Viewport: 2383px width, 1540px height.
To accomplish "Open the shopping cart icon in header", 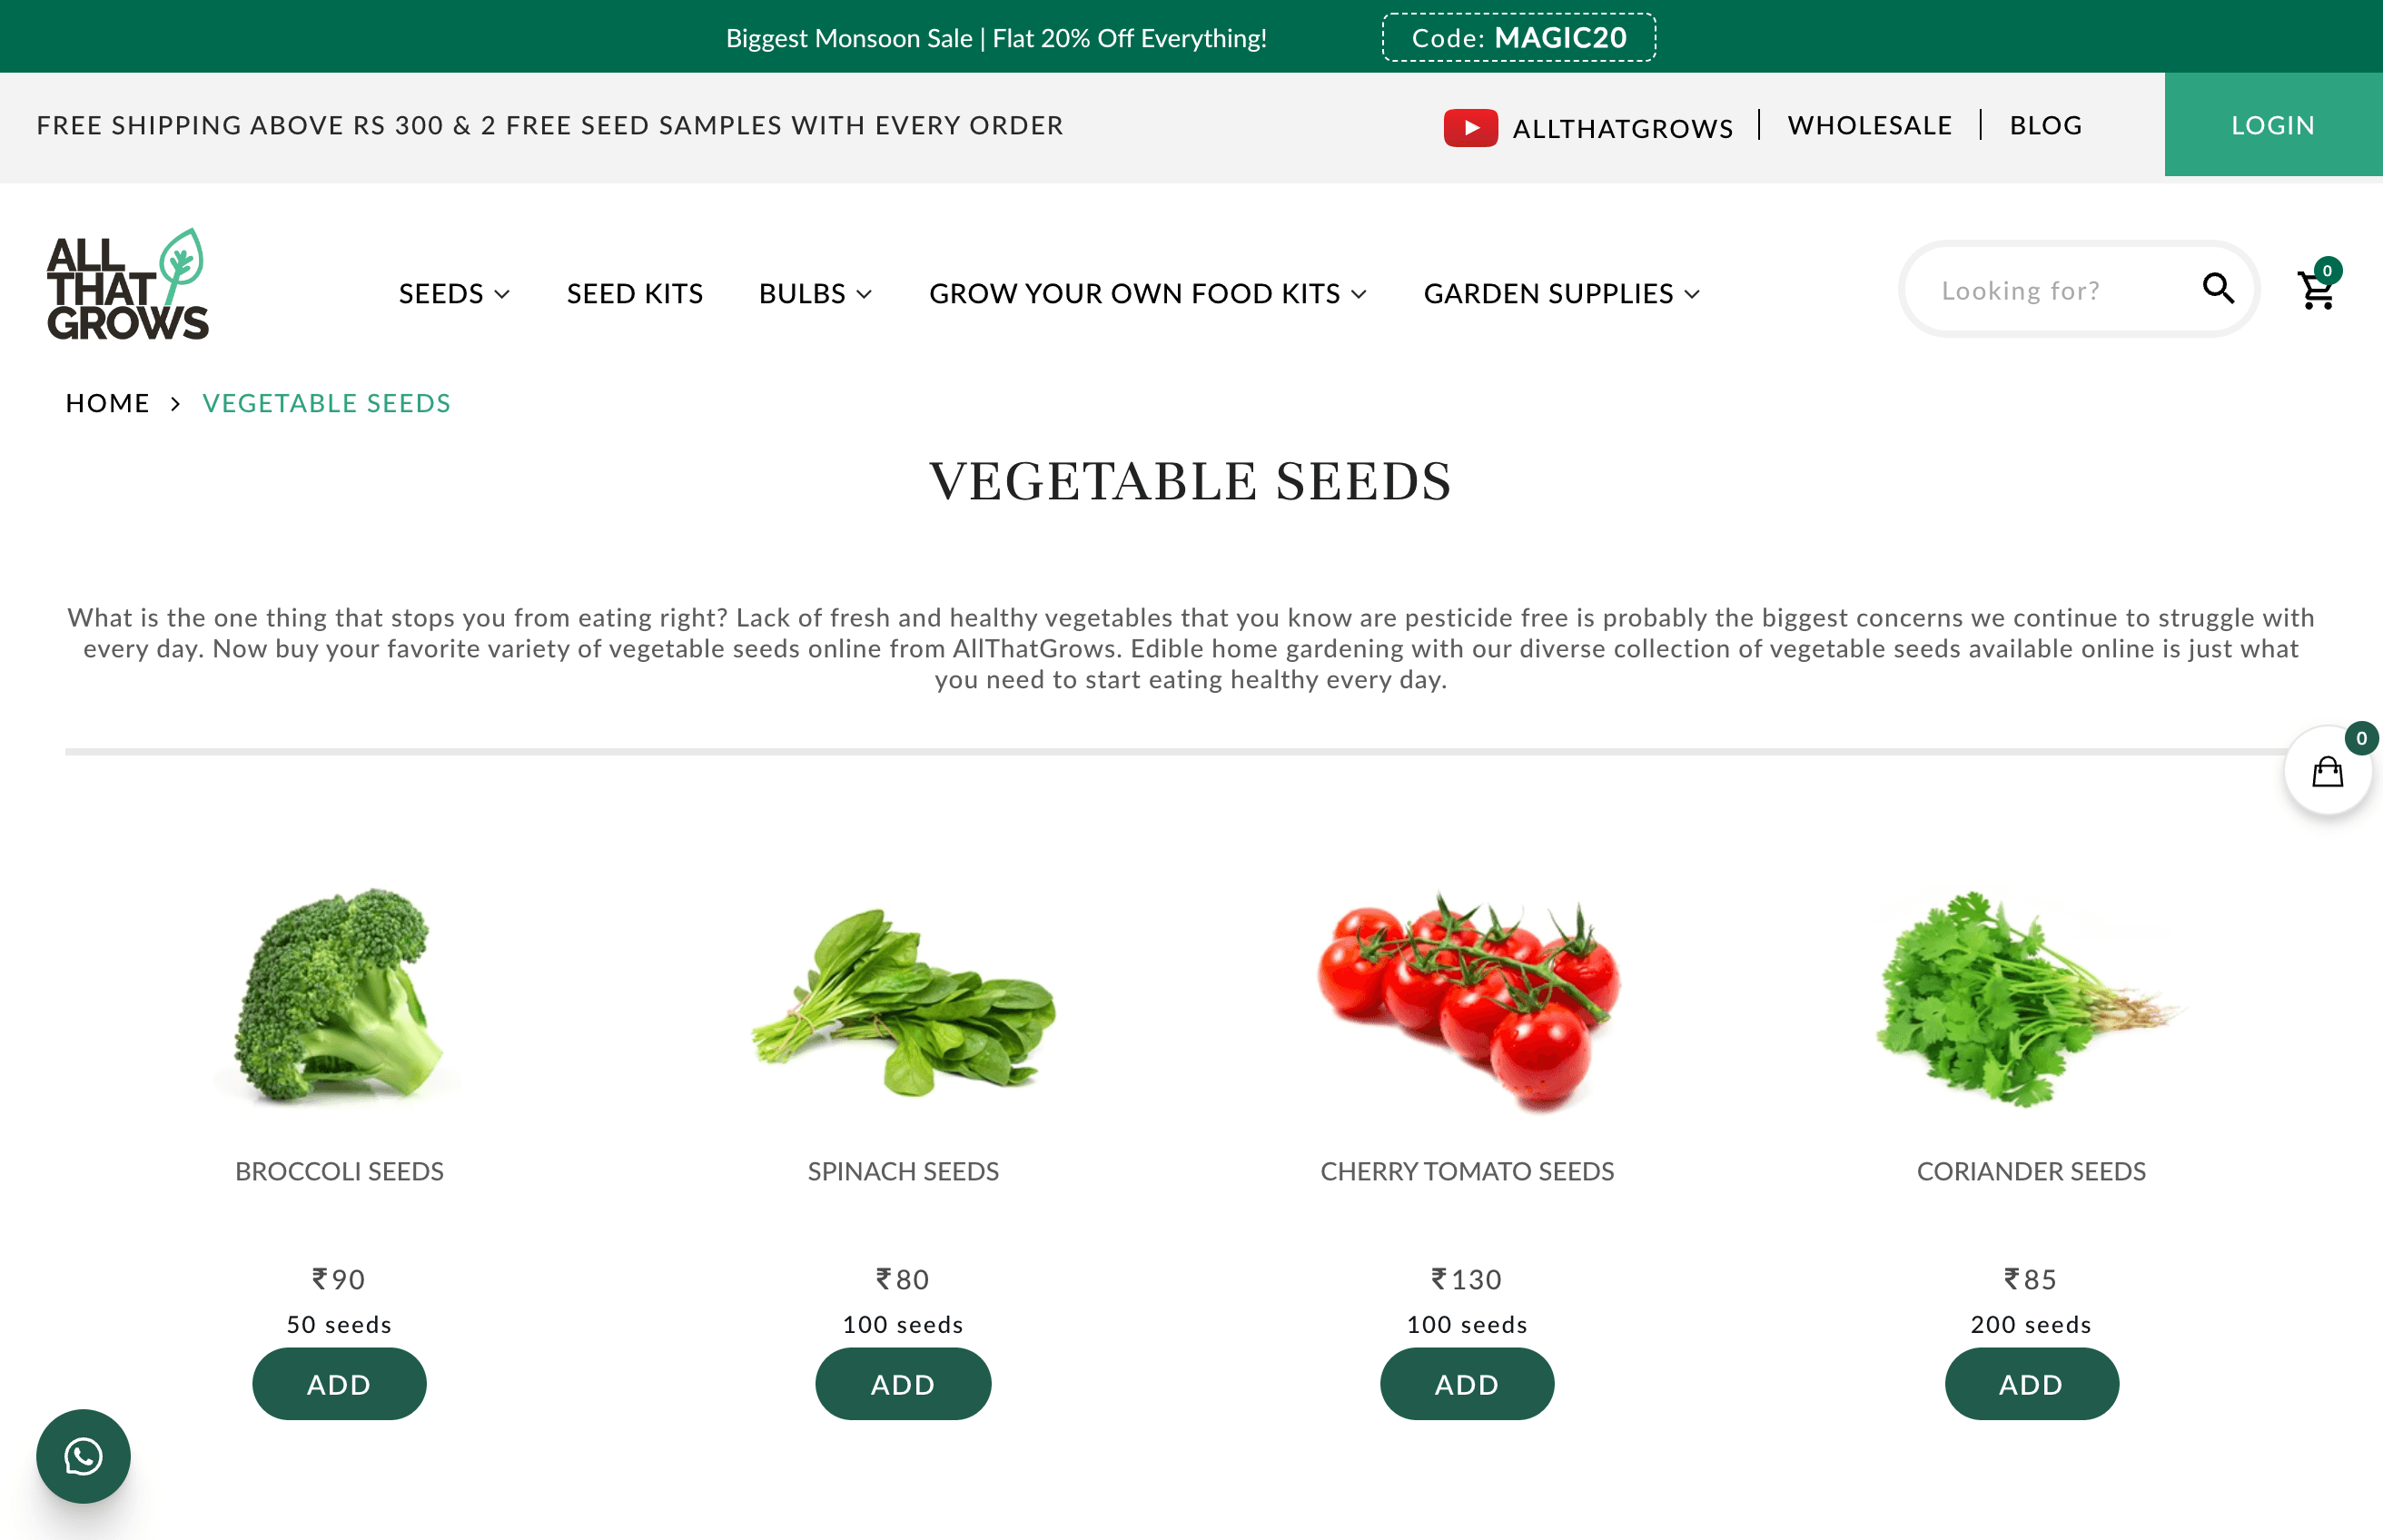I will [x=2317, y=289].
